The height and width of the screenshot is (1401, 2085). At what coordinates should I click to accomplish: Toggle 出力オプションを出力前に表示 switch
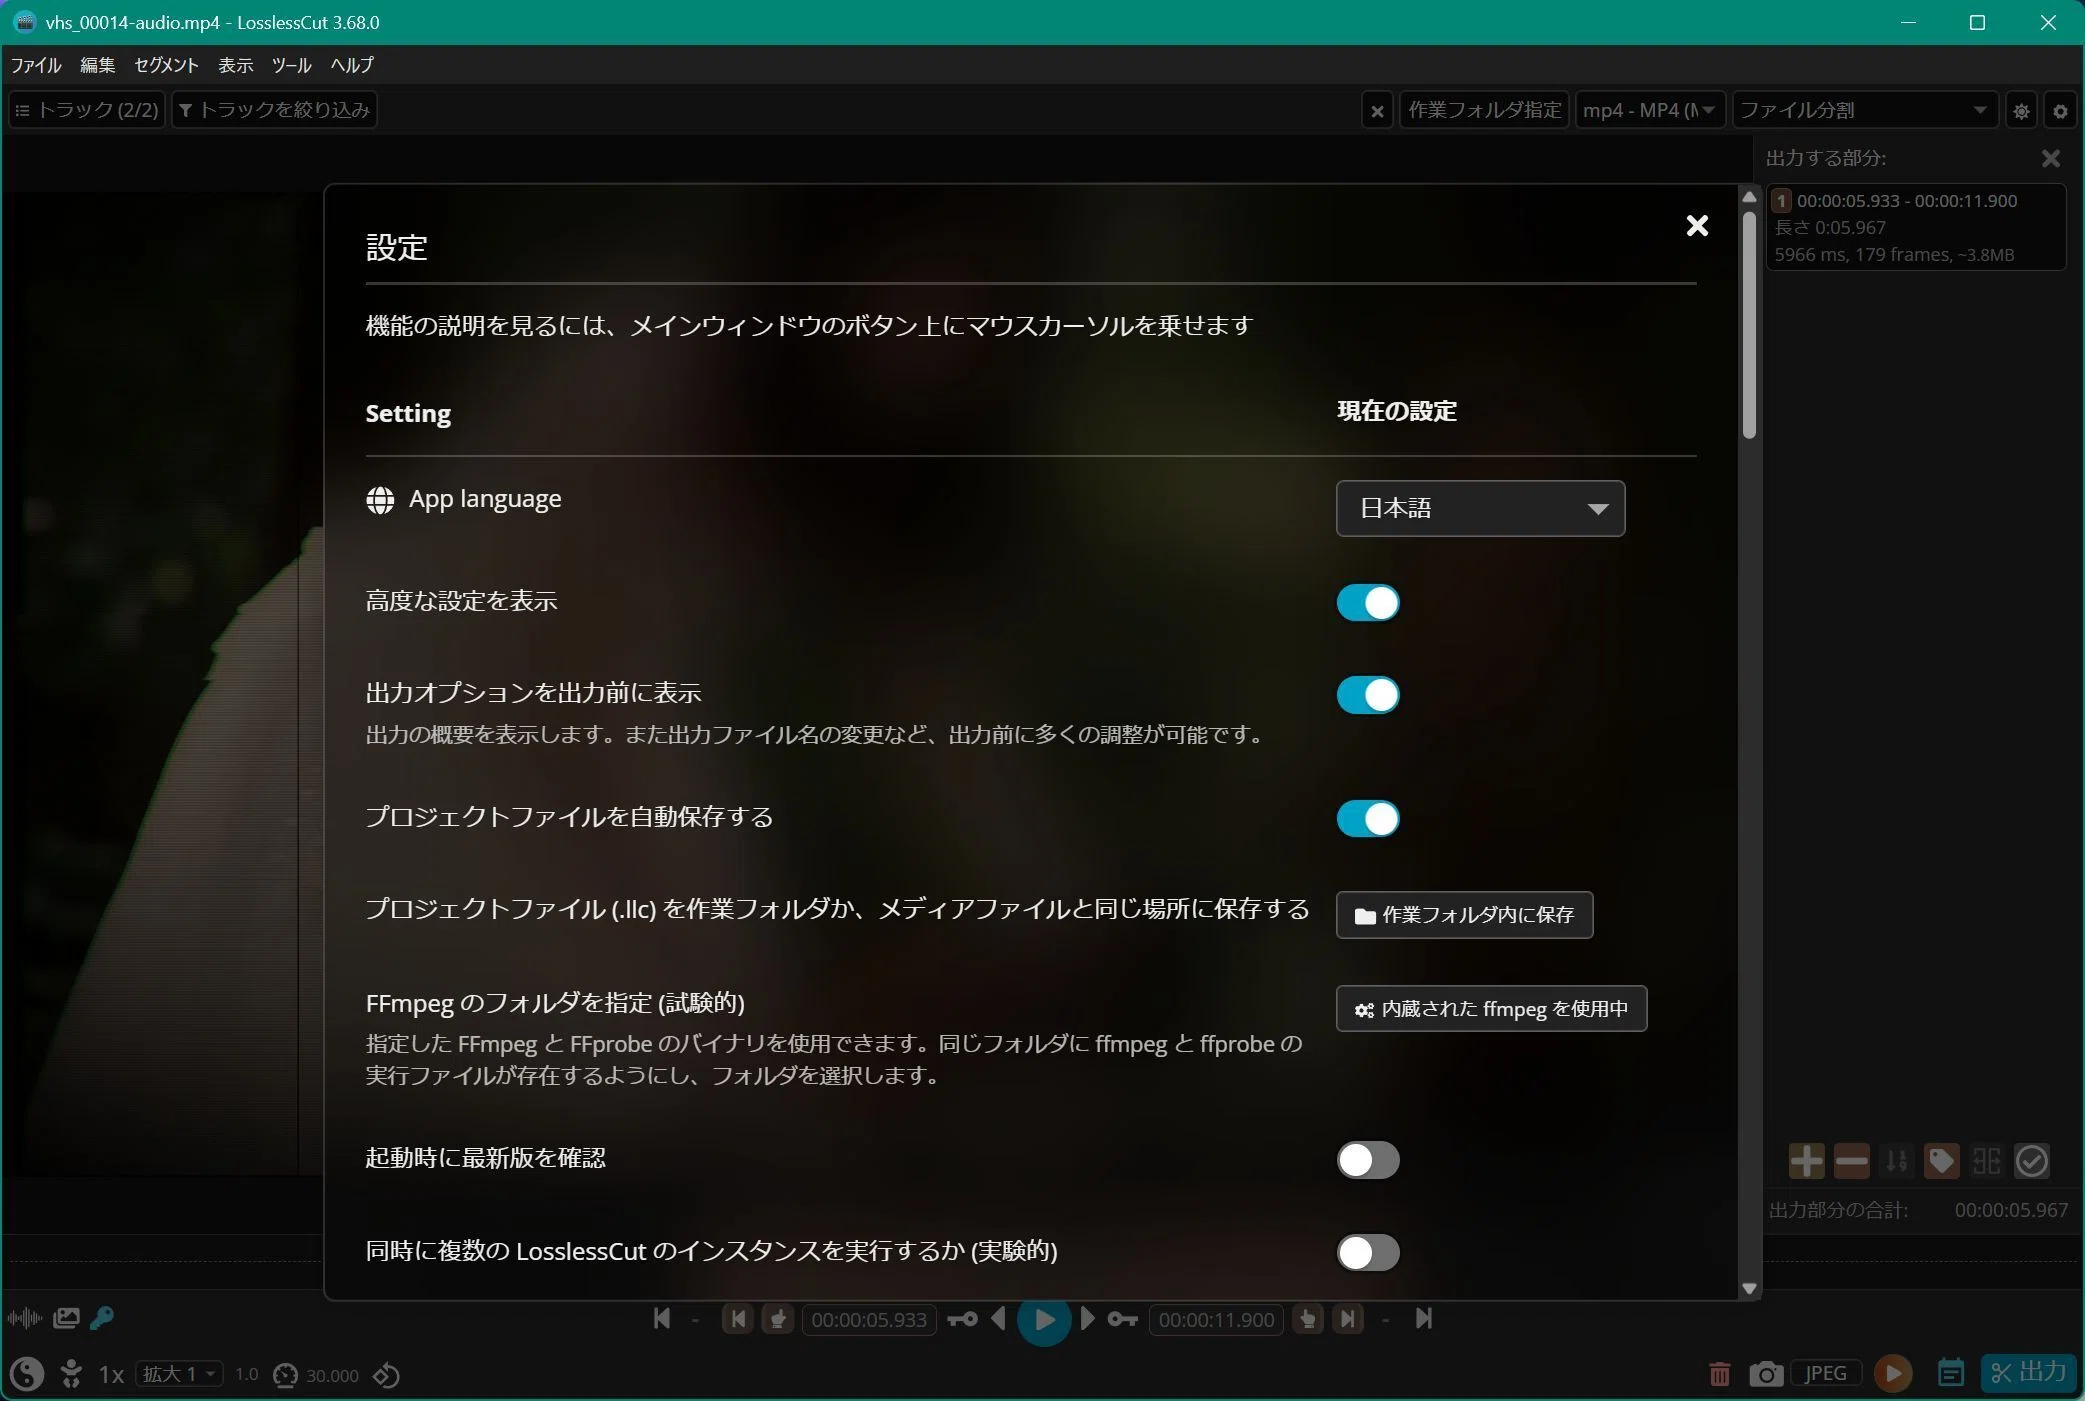1368,695
